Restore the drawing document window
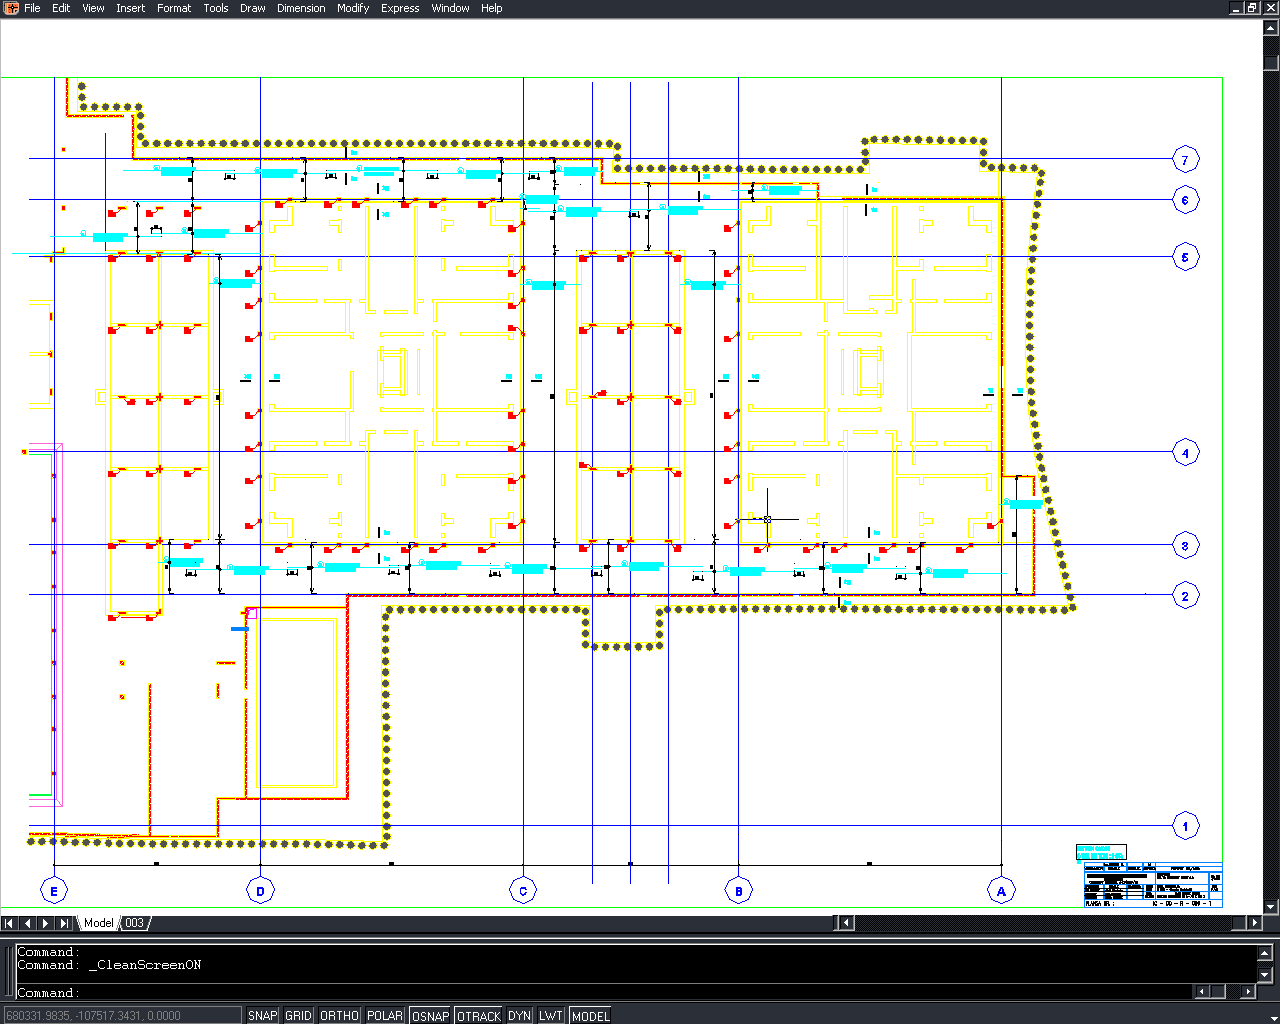Viewport: 1280px width, 1024px height. 1251,8
